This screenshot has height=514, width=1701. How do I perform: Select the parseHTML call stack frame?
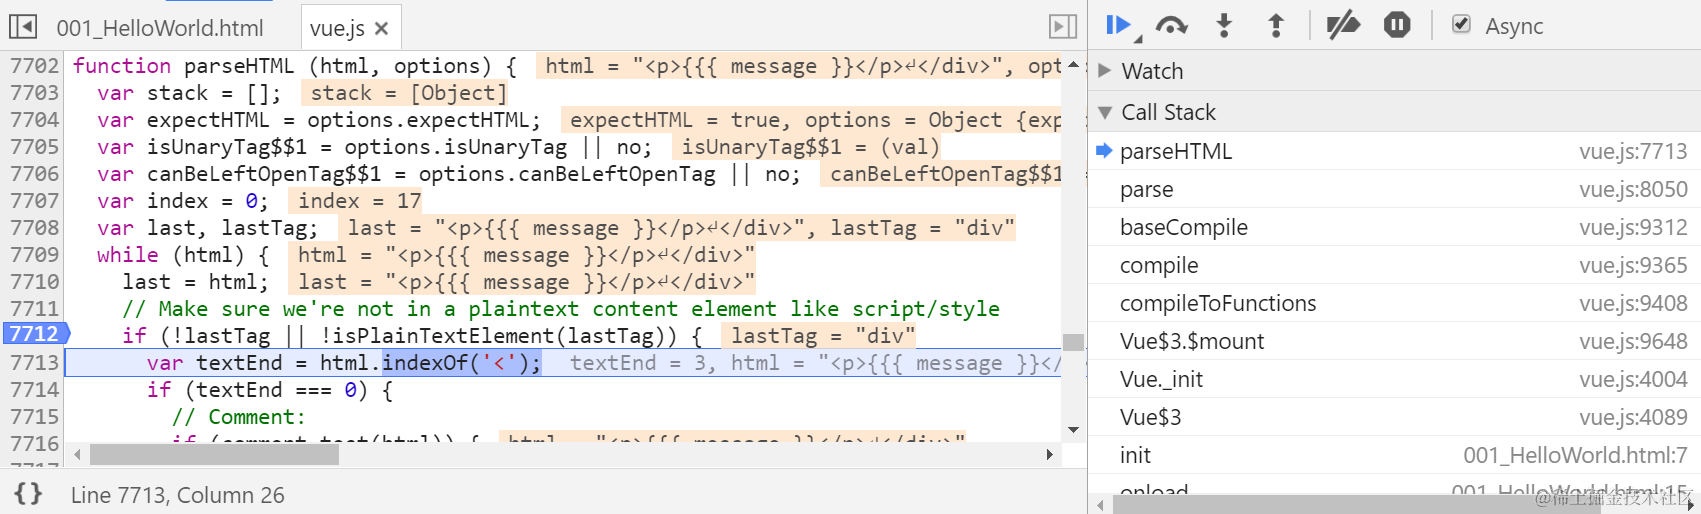click(x=1394, y=151)
